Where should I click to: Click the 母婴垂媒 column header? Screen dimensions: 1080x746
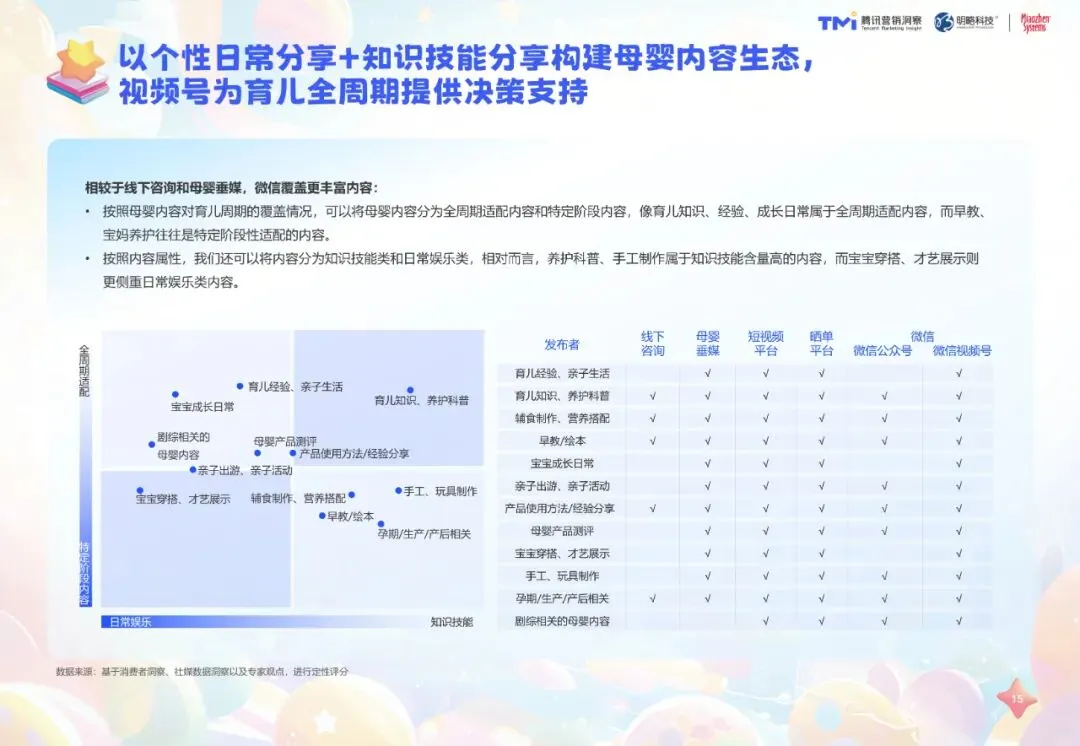707,344
